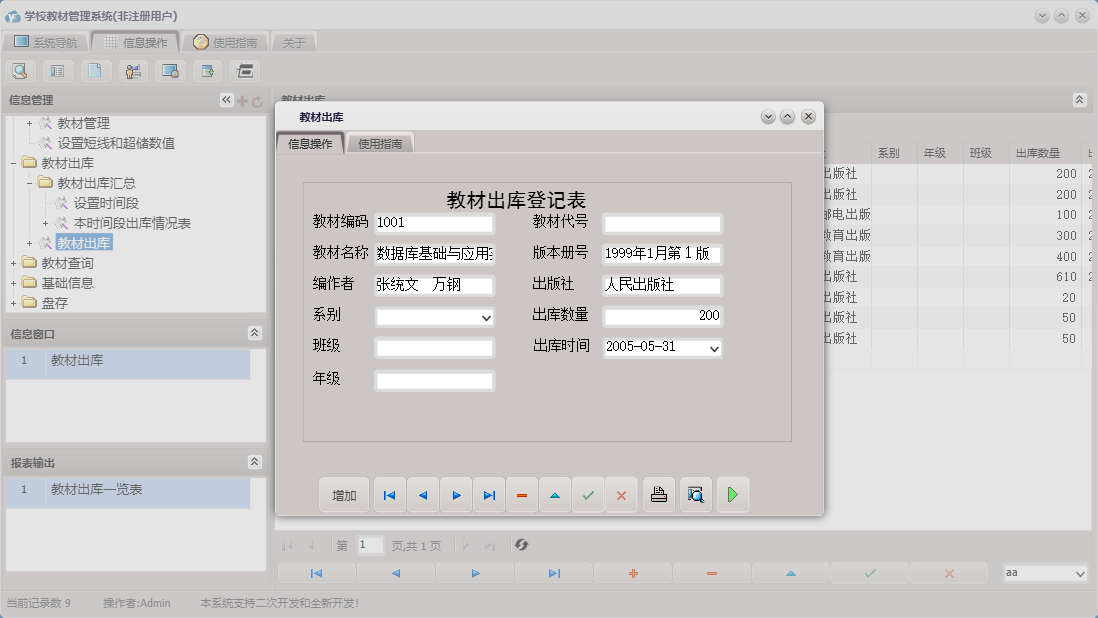
Task: Select the new document toolbar icon
Action: (96, 71)
